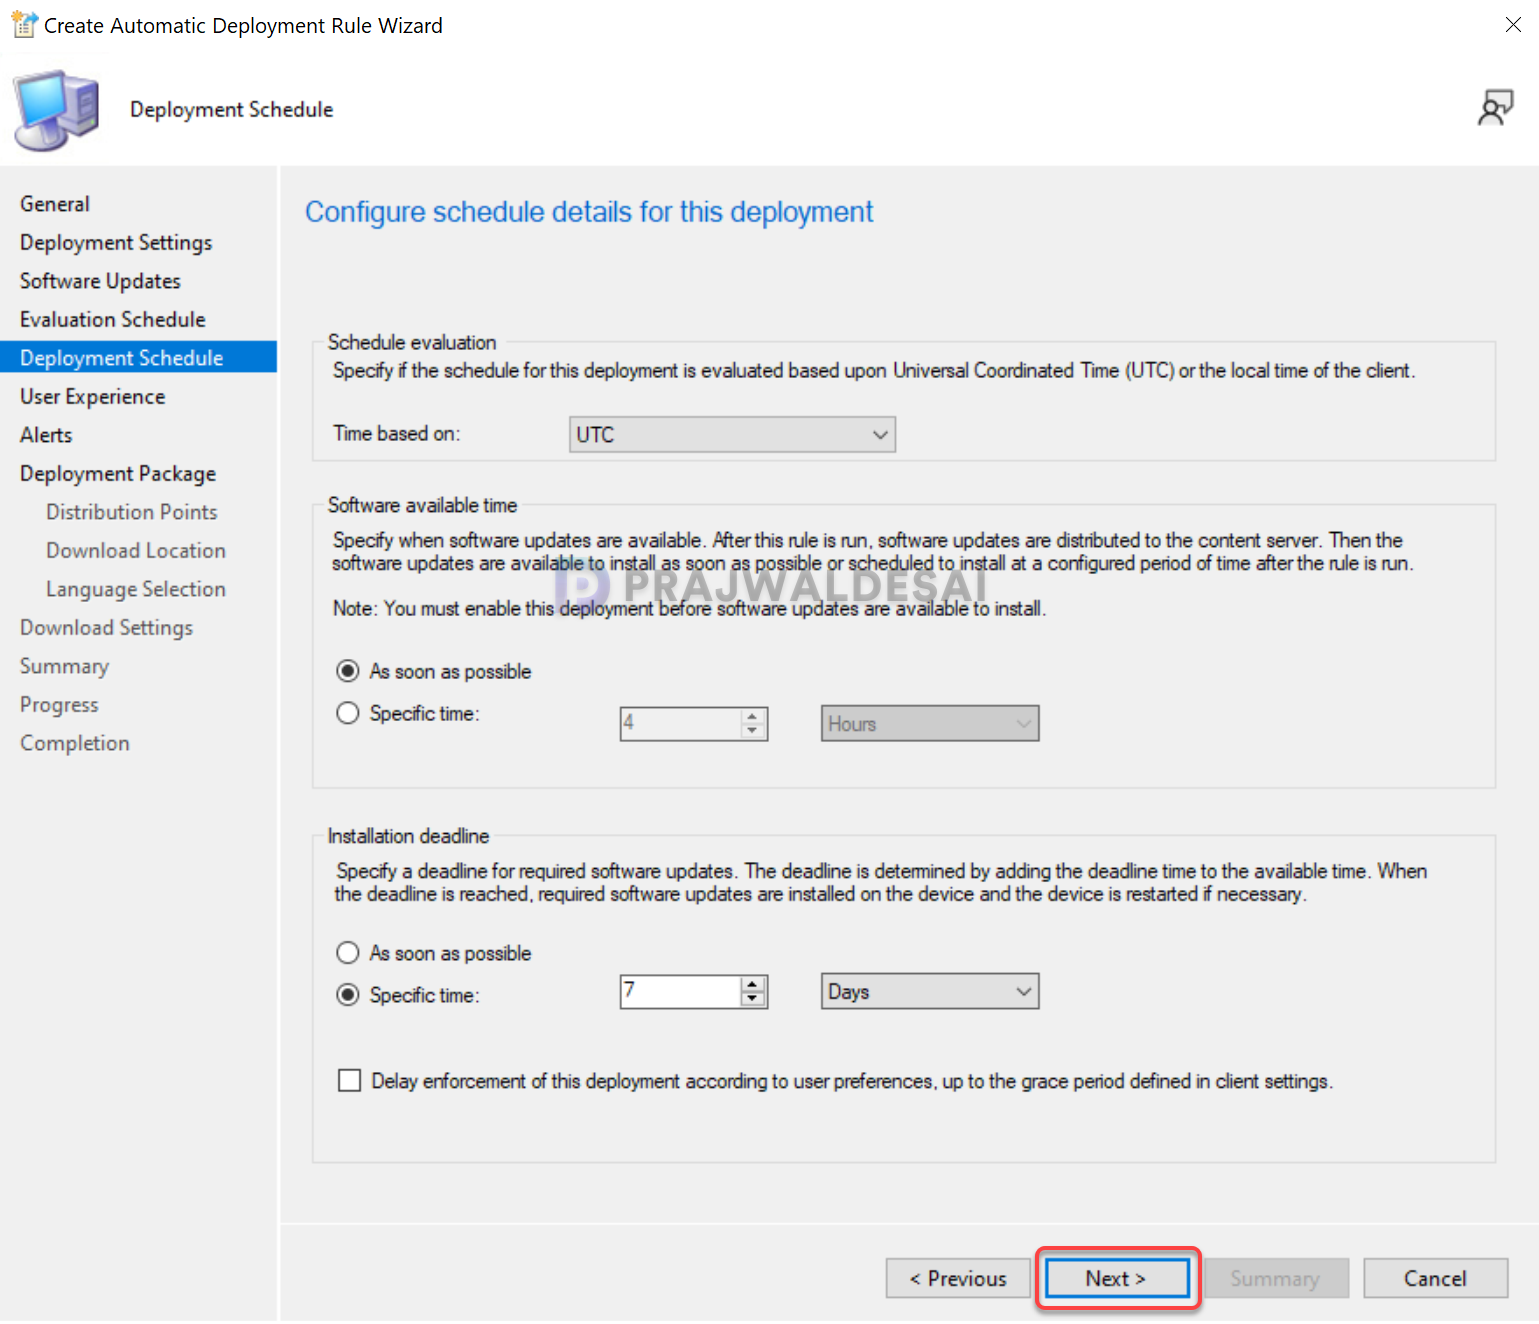Click the 'Software available time' group label
Image resolution: width=1539 pixels, height=1324 pixels.
(423, 505)
